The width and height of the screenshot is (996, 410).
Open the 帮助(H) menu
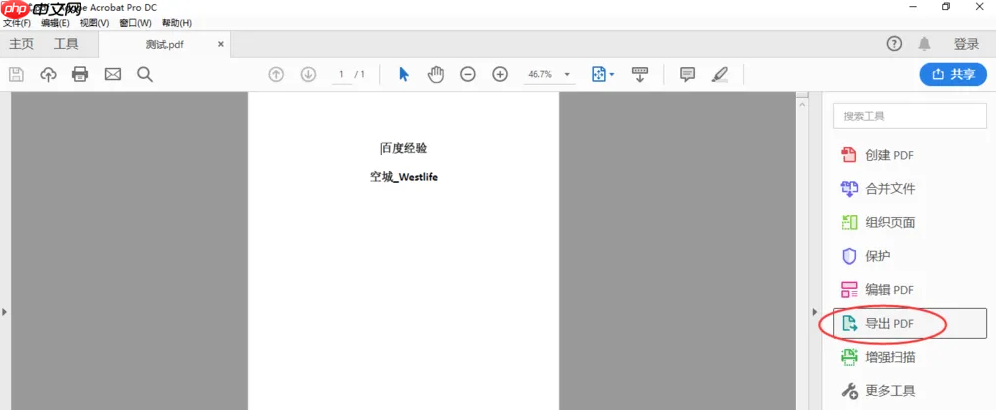click(x=177, y=23)
